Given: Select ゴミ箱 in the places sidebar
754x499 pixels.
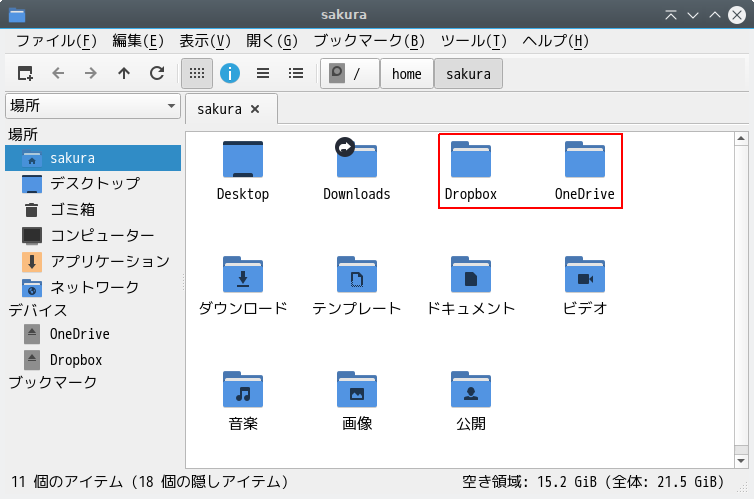Looking at the screenshot, I should click(x=72, y=210).
